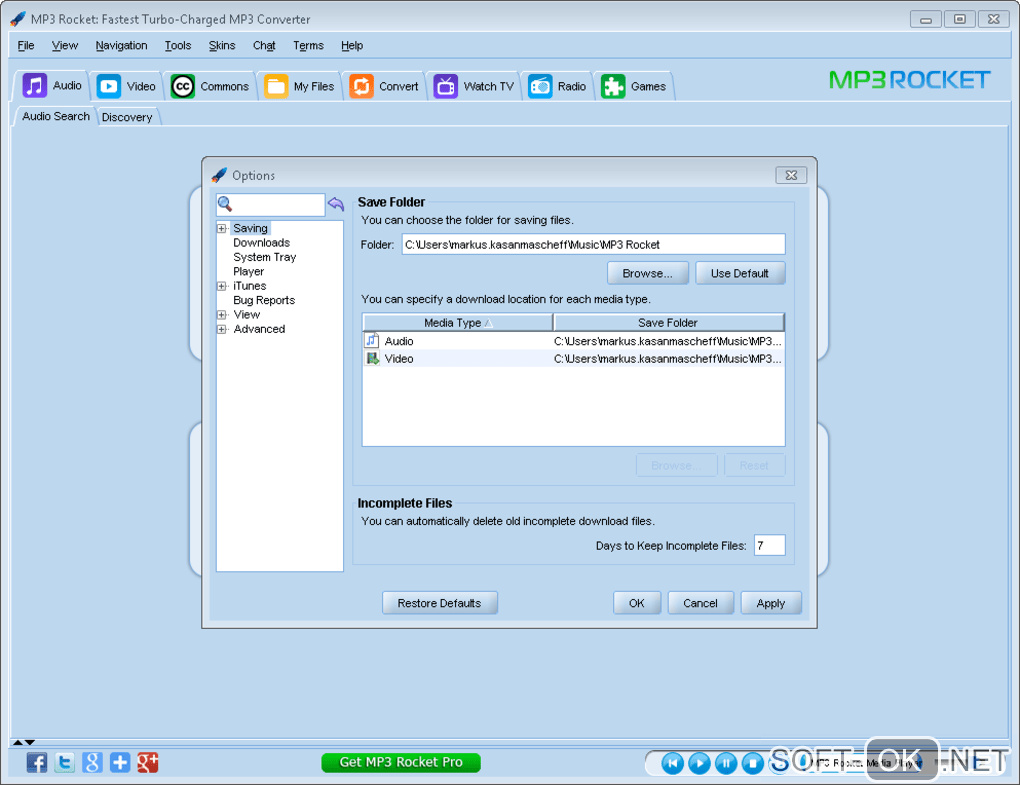
Task: Select the Audio Search subtab
Action: click(x=55, y=116)
